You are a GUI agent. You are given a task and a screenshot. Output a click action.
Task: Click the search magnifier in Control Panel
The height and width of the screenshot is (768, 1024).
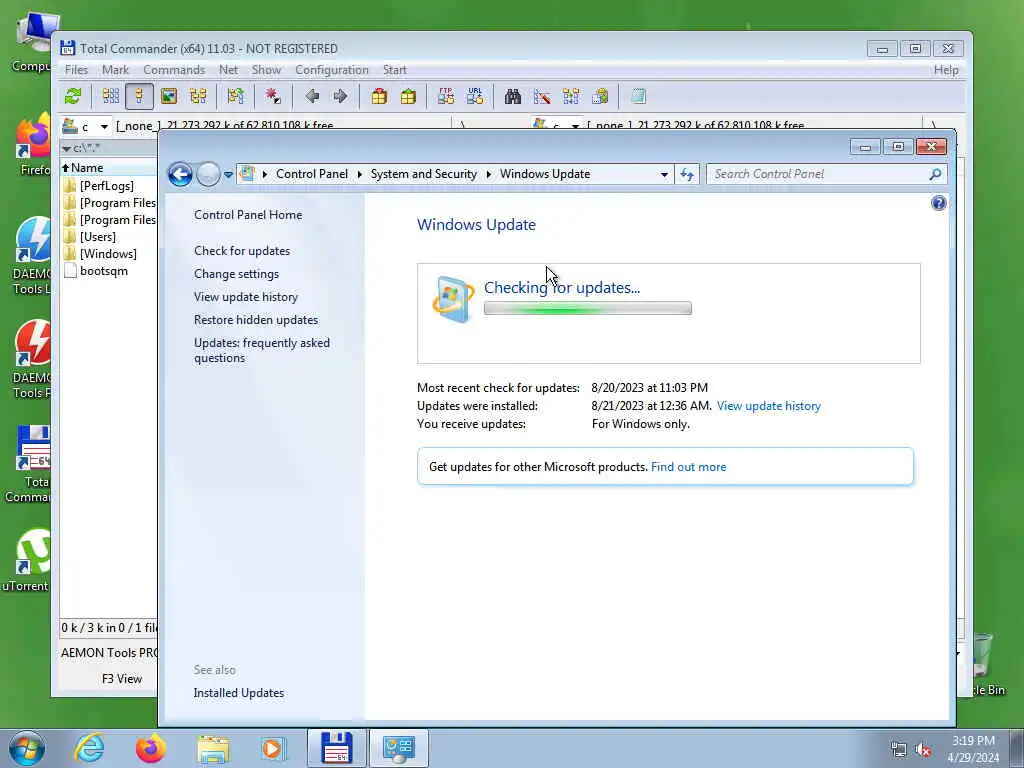[935, 174]
